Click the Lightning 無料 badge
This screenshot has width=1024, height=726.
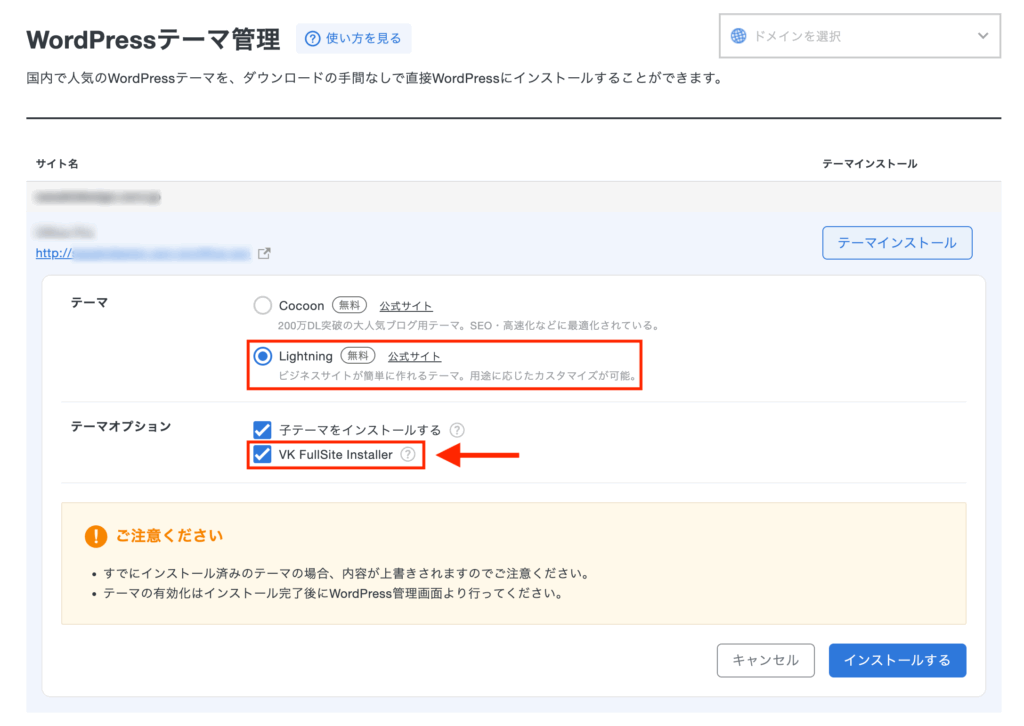tap(358, 356)
